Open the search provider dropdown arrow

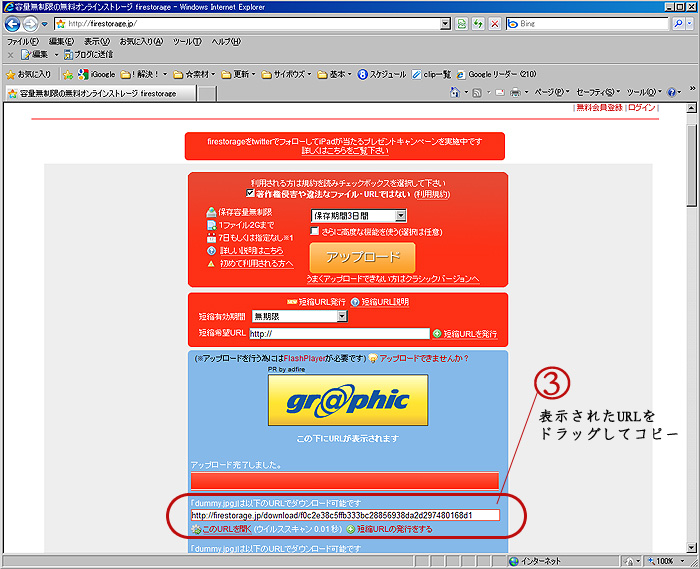click(690, 24)
